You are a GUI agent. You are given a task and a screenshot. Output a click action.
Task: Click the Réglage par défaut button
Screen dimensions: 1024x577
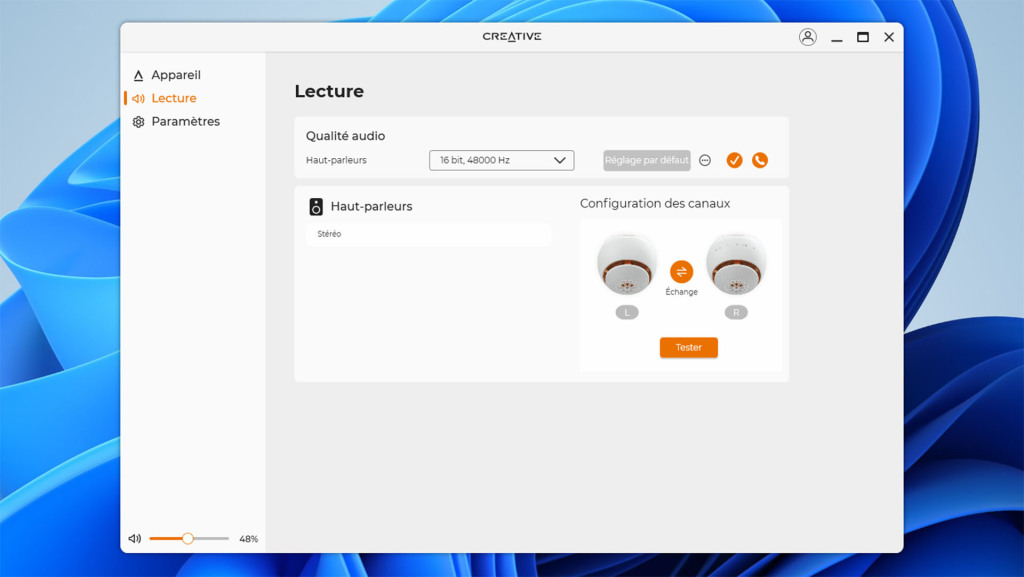tap(647, 160)
